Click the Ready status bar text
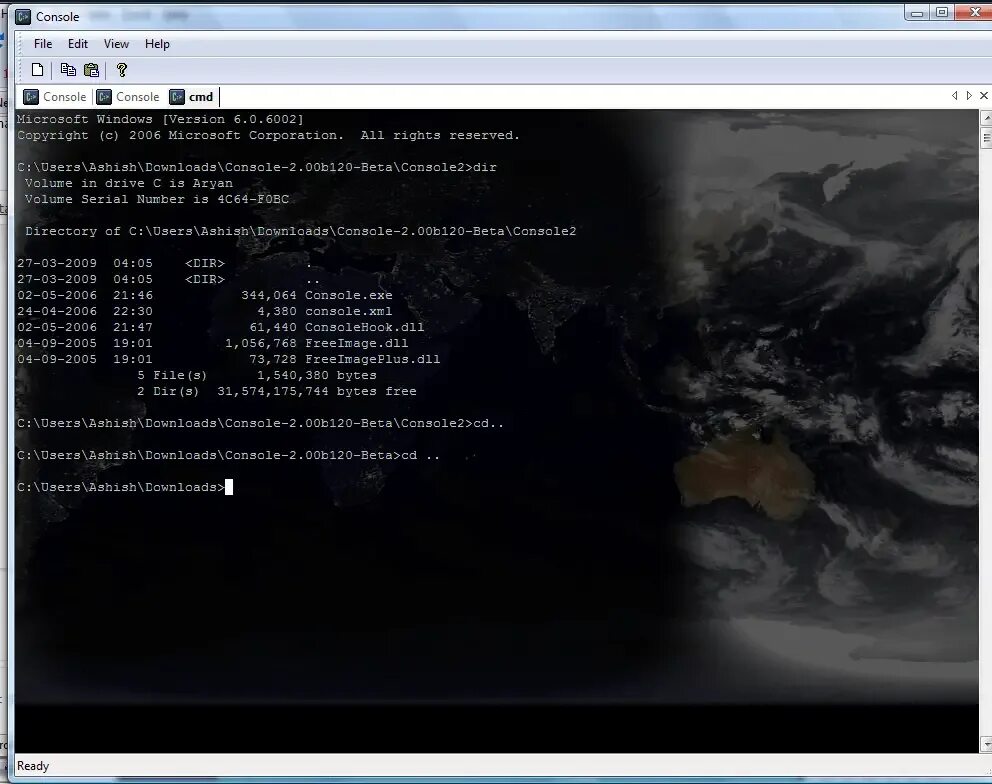The height and width of the screenshot is (784, 992). point(32,766)
